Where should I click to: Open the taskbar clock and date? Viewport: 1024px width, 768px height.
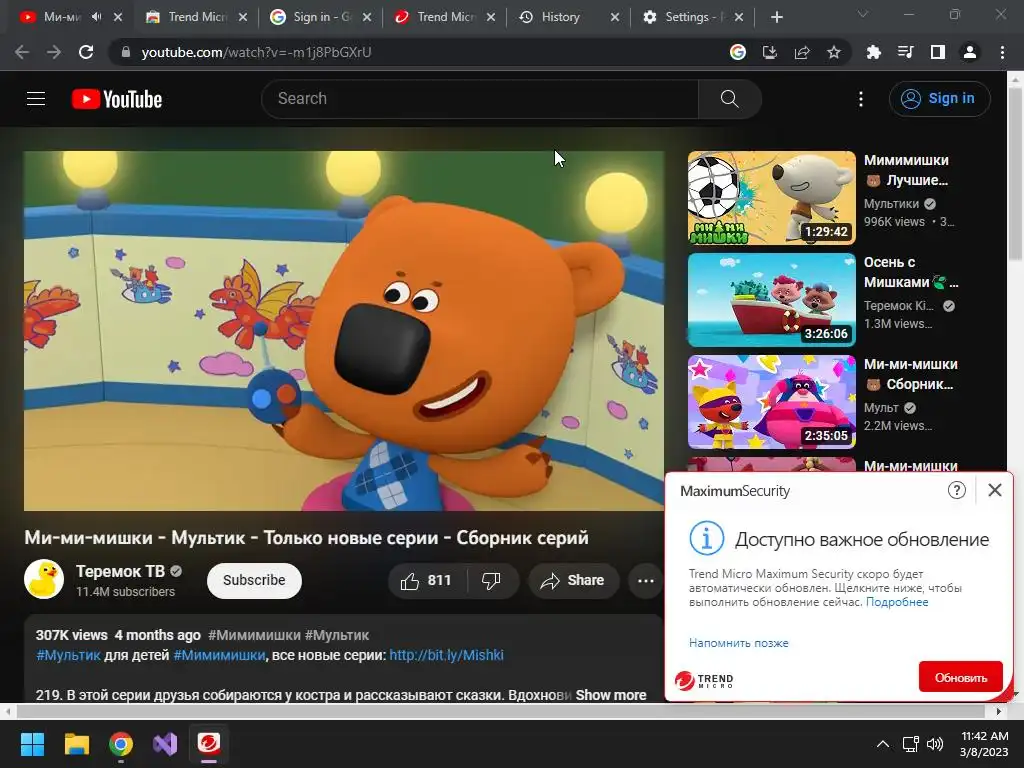984,744
